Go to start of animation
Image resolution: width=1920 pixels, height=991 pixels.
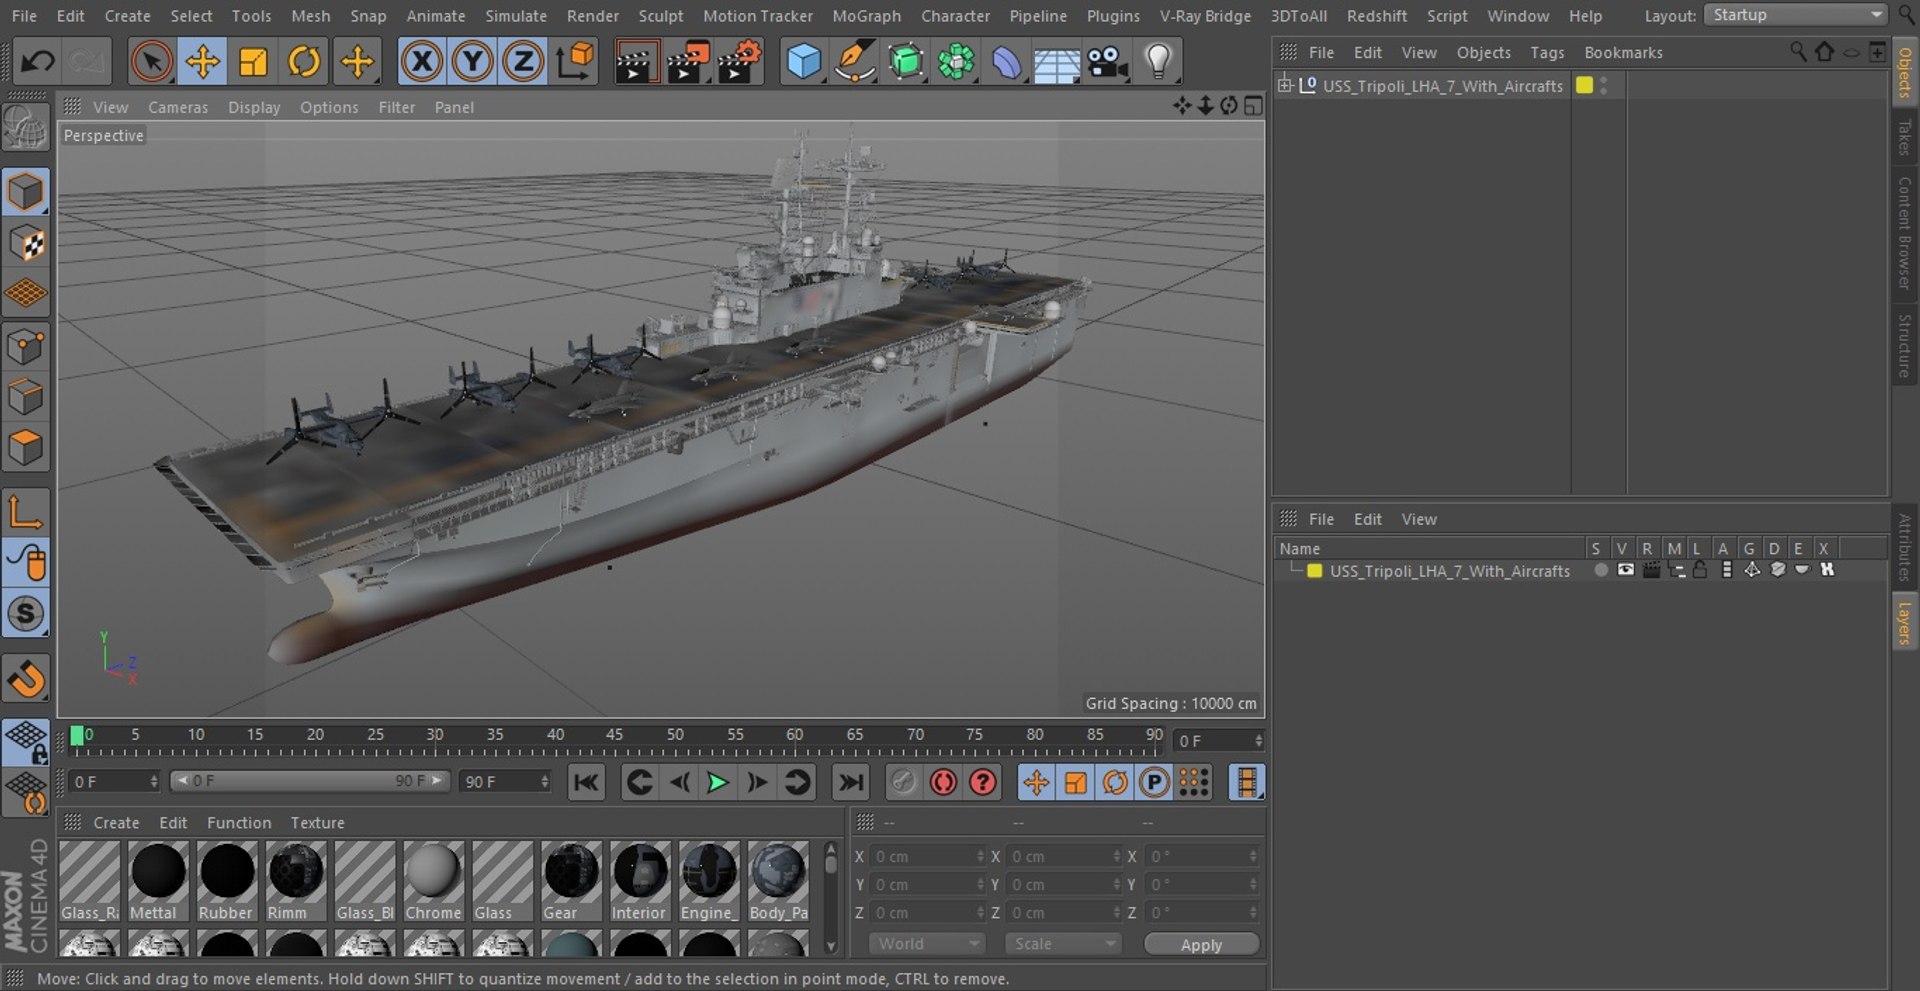click(x=586, y=782)
